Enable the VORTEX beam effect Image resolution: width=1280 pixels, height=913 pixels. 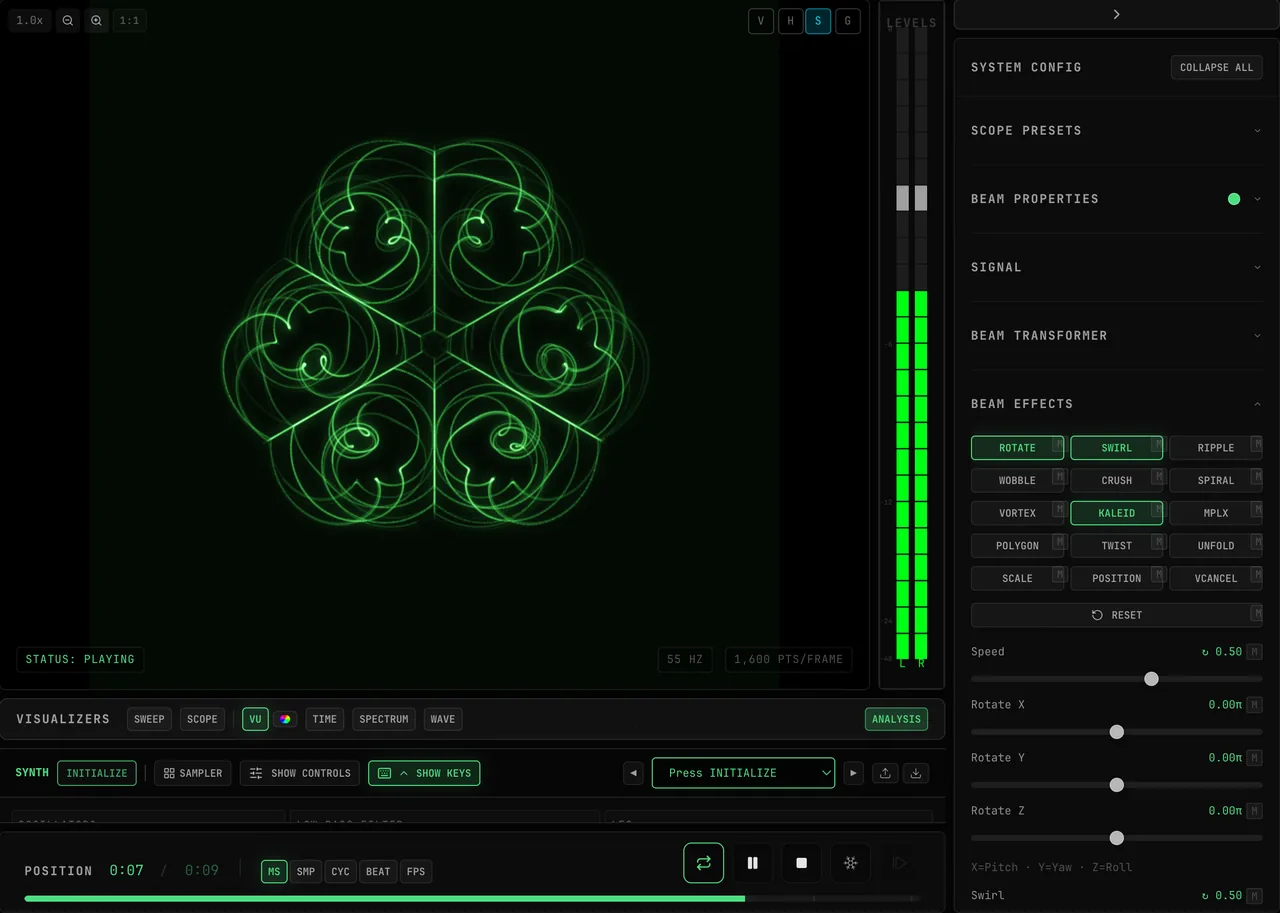(1017, 513)
